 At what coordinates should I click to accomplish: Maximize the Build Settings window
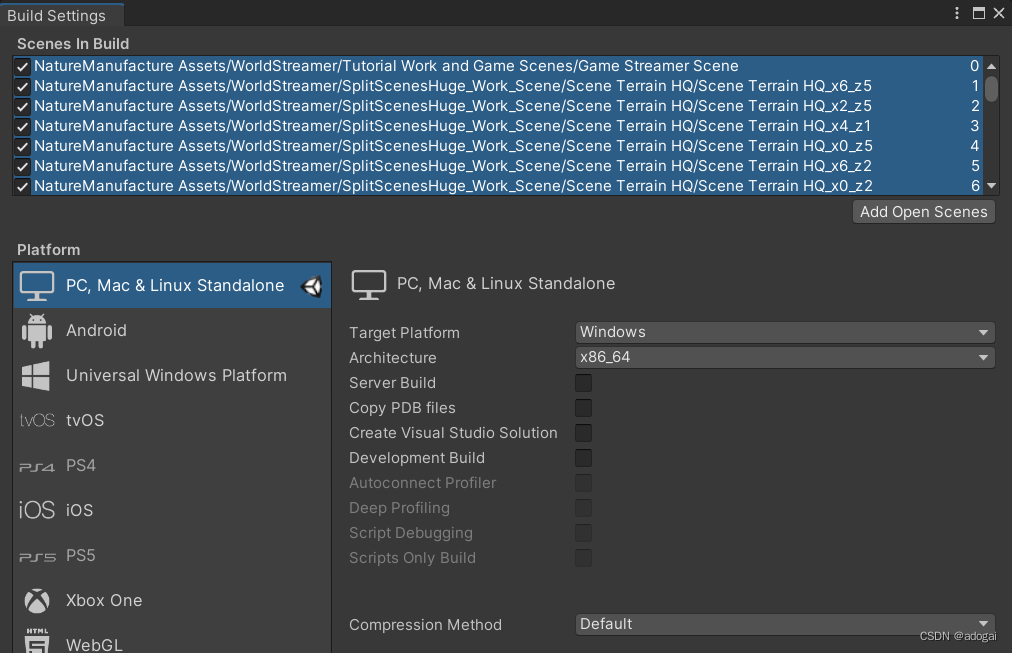click(979, 13)
